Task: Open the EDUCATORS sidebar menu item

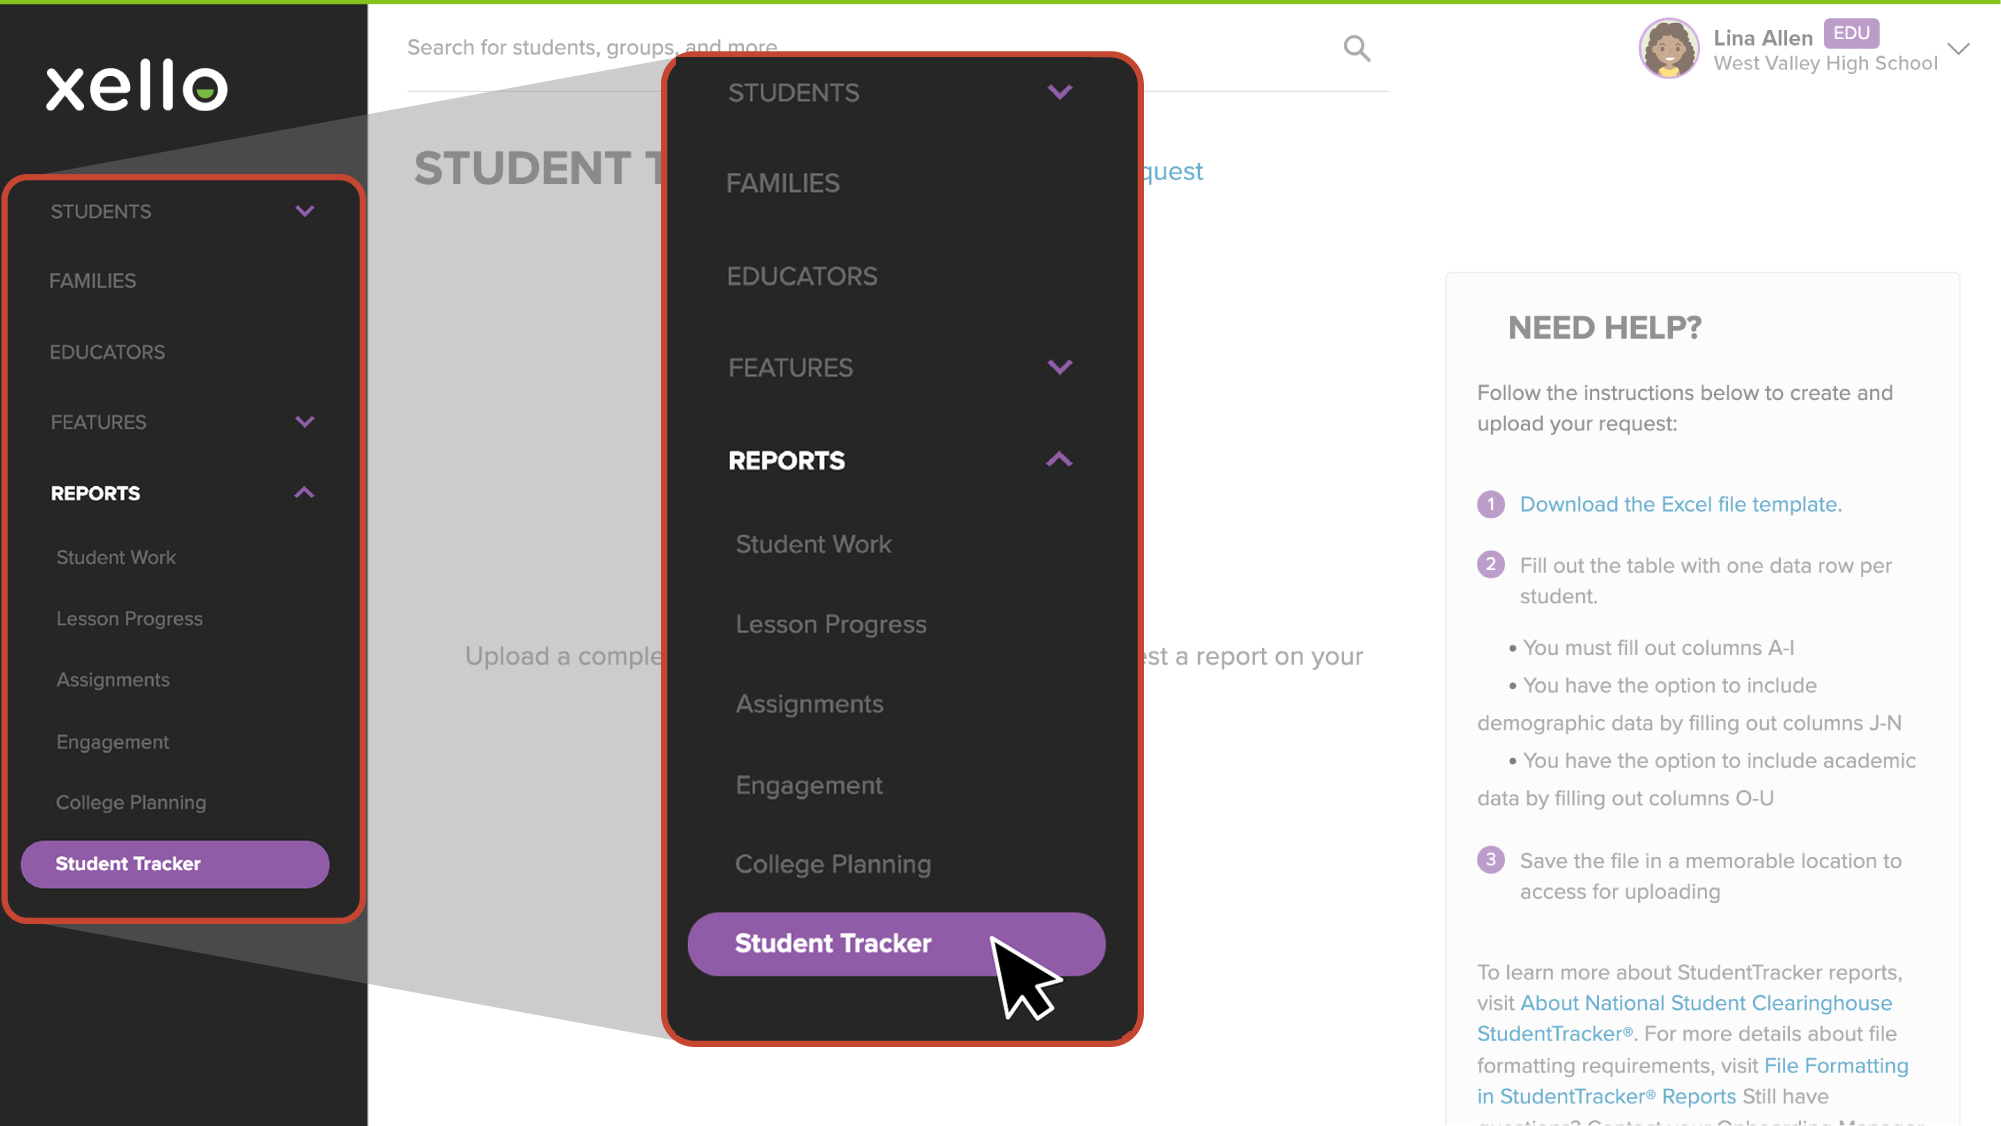Action: click(x=107, y=351)
